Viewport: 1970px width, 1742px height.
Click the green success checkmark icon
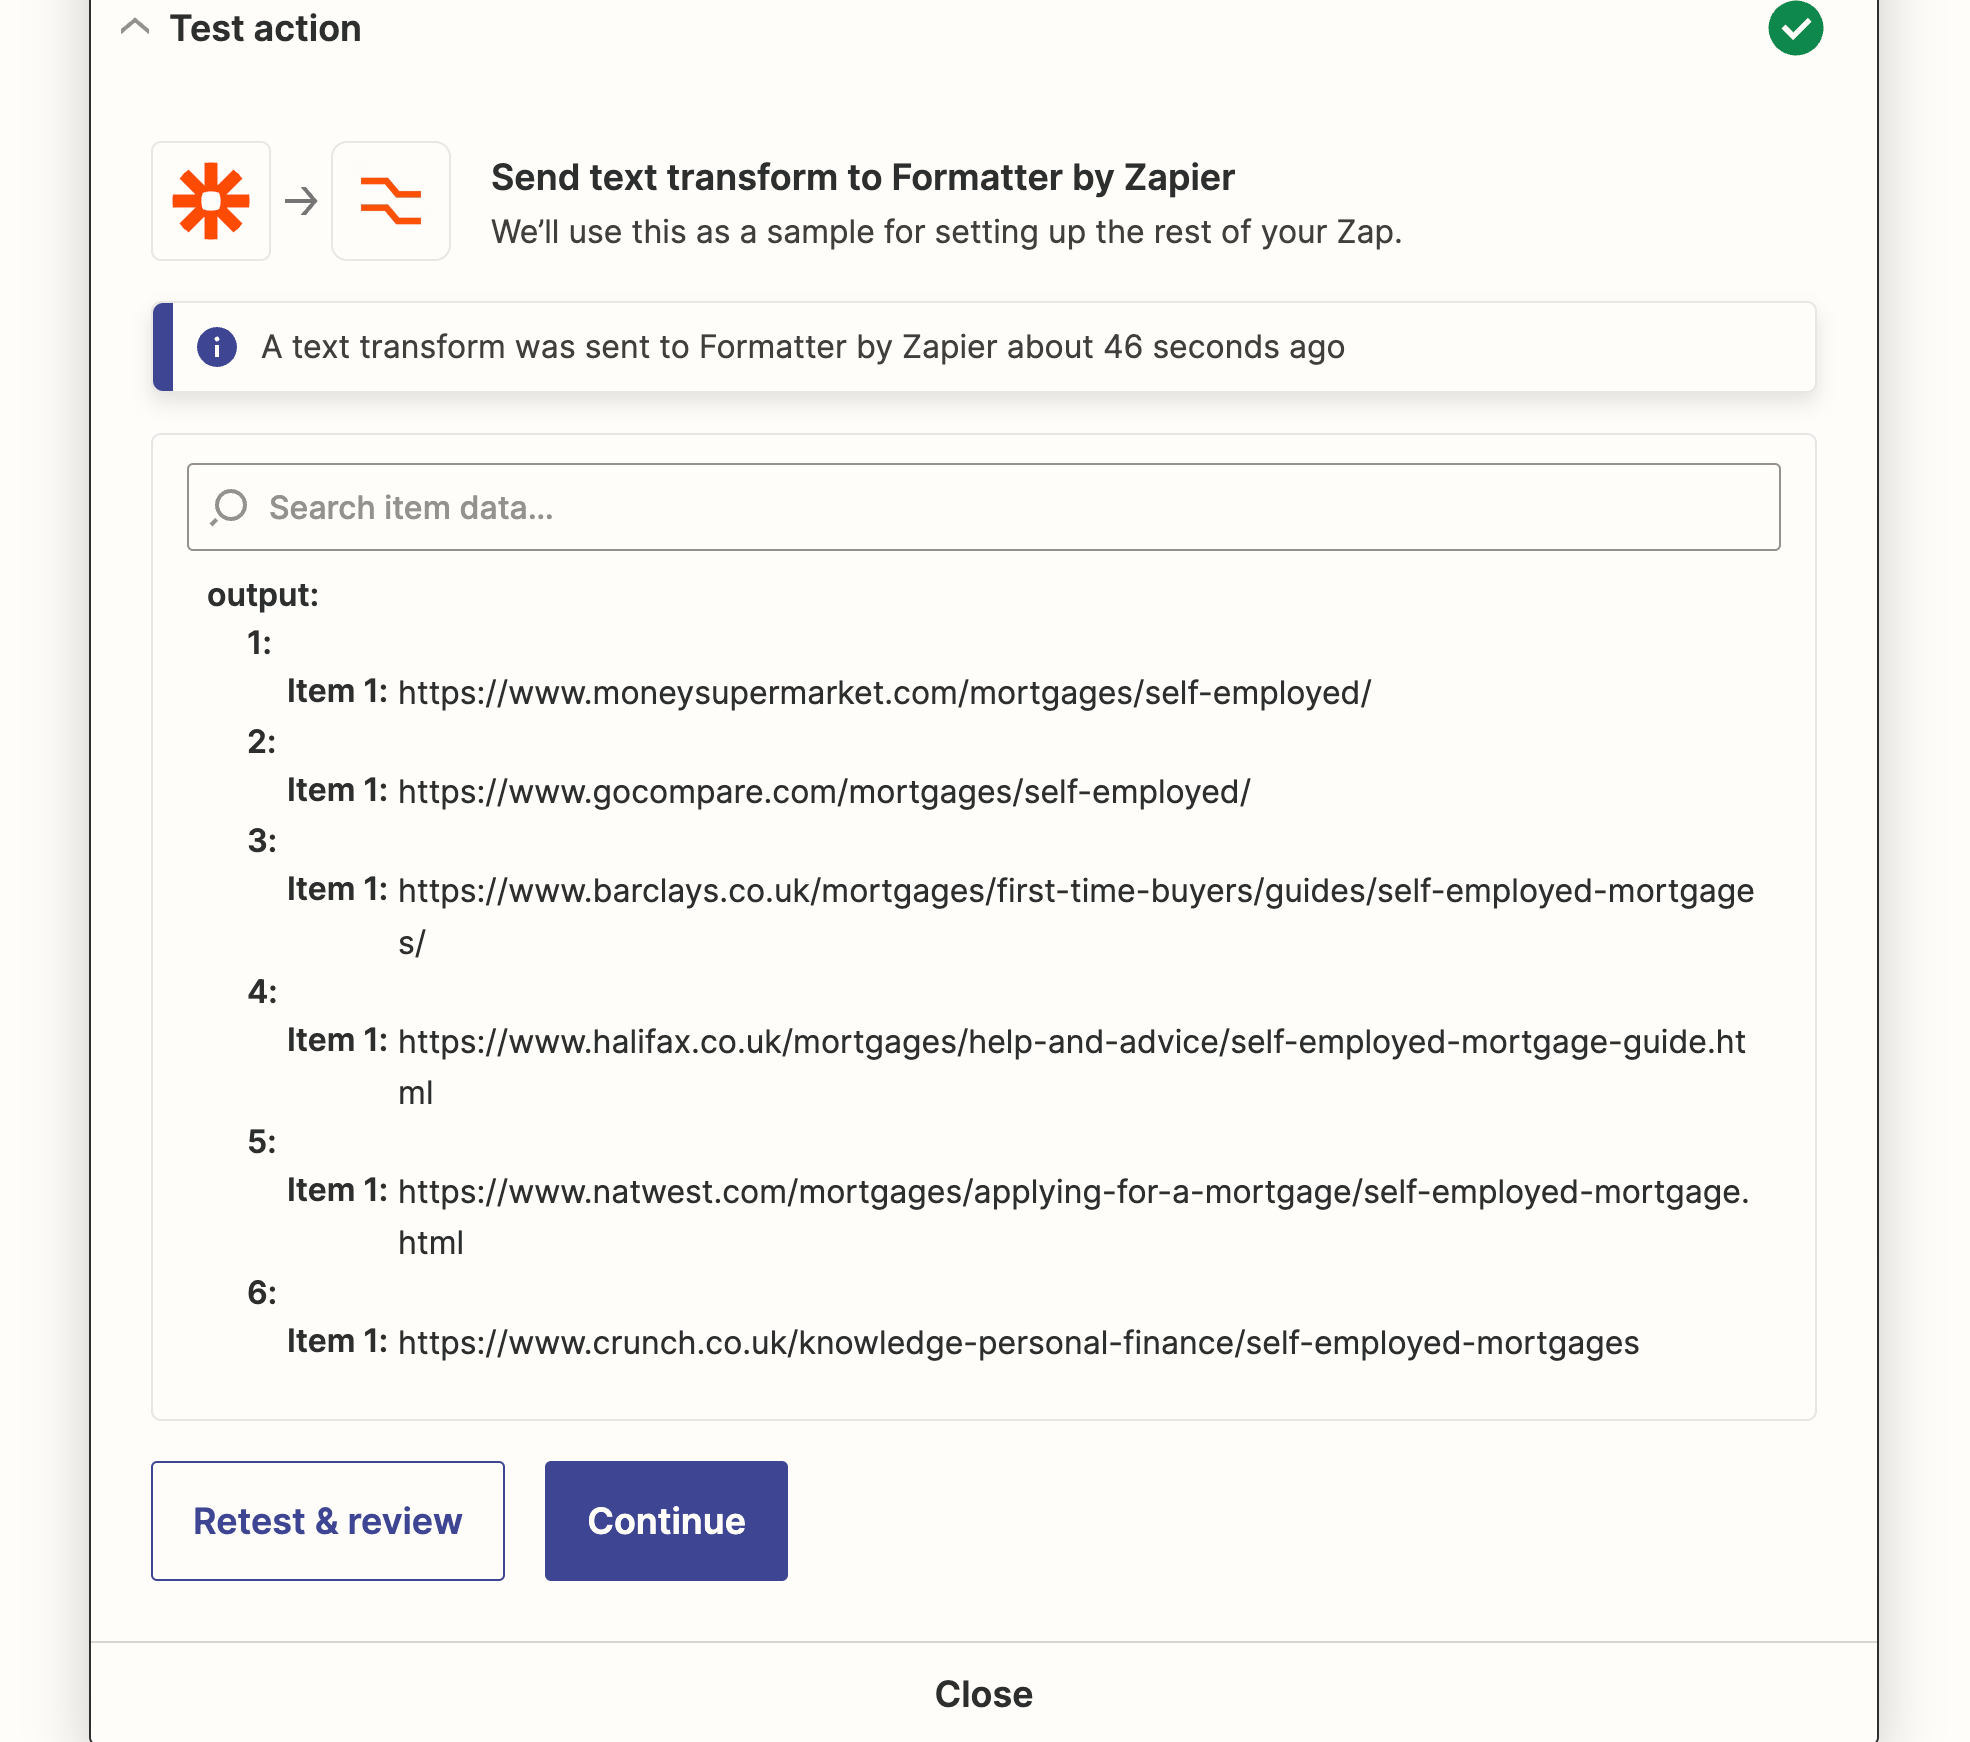[x=1795, y=28]
